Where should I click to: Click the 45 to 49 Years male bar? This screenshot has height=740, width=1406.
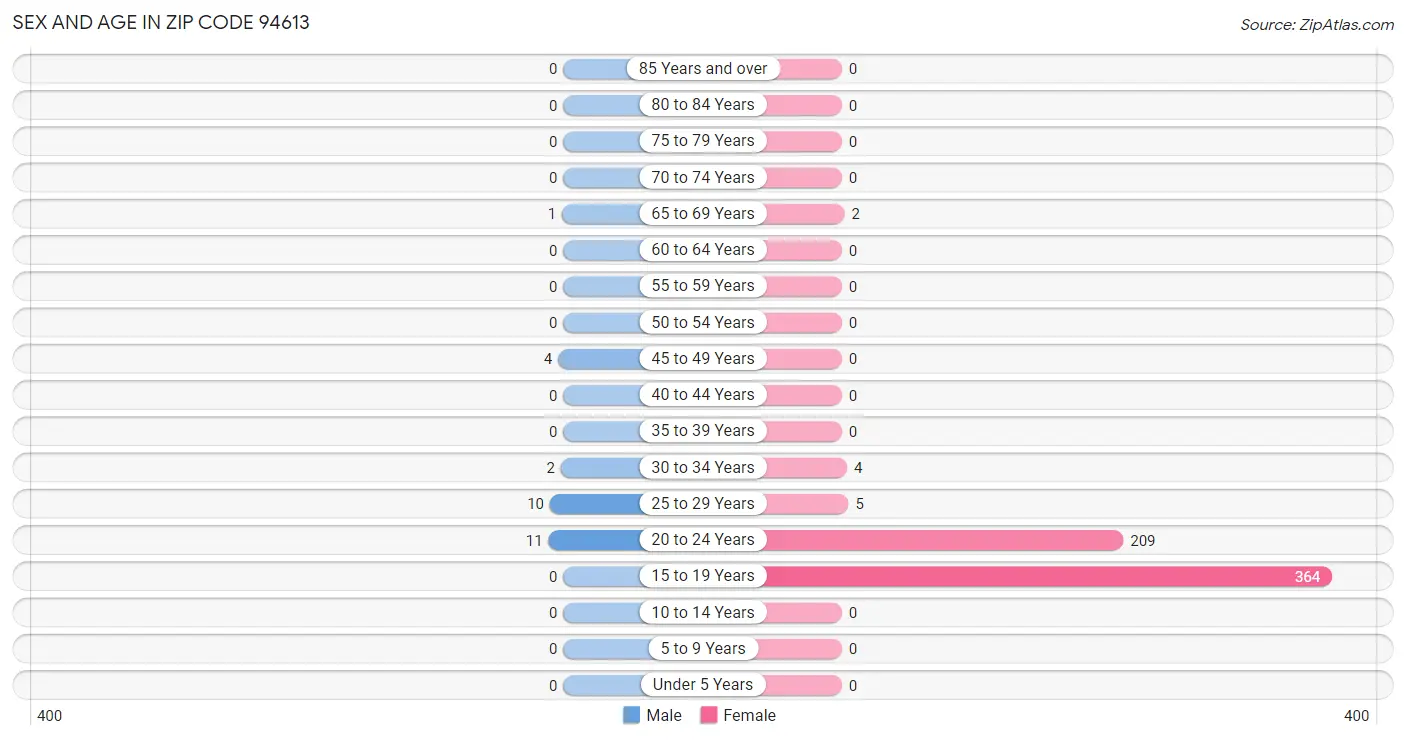coord(601,359)
